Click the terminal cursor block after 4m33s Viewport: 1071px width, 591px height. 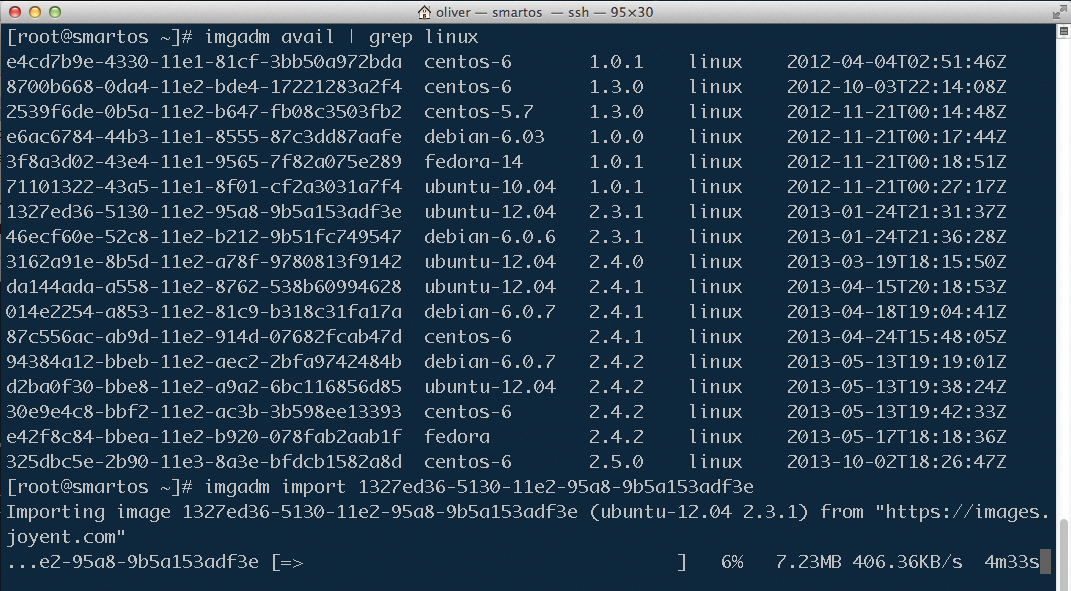tap(1045, 562)
